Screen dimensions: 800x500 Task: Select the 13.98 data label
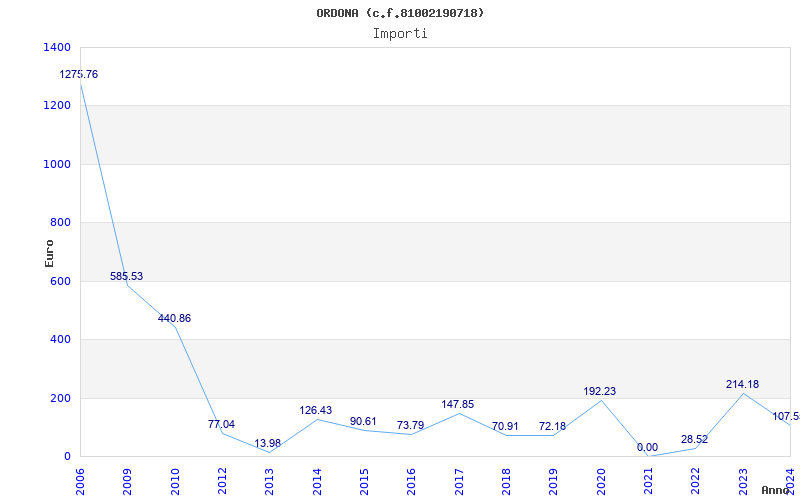point(268,443)
